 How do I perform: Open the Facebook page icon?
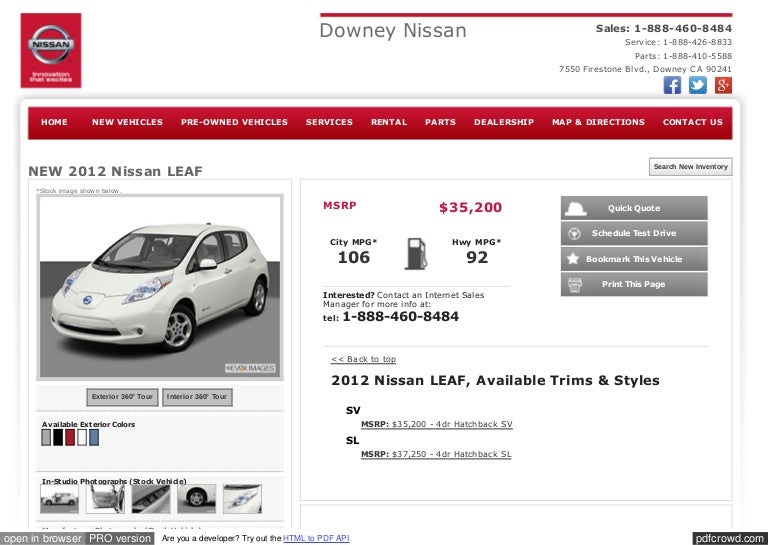click(672, 85)
